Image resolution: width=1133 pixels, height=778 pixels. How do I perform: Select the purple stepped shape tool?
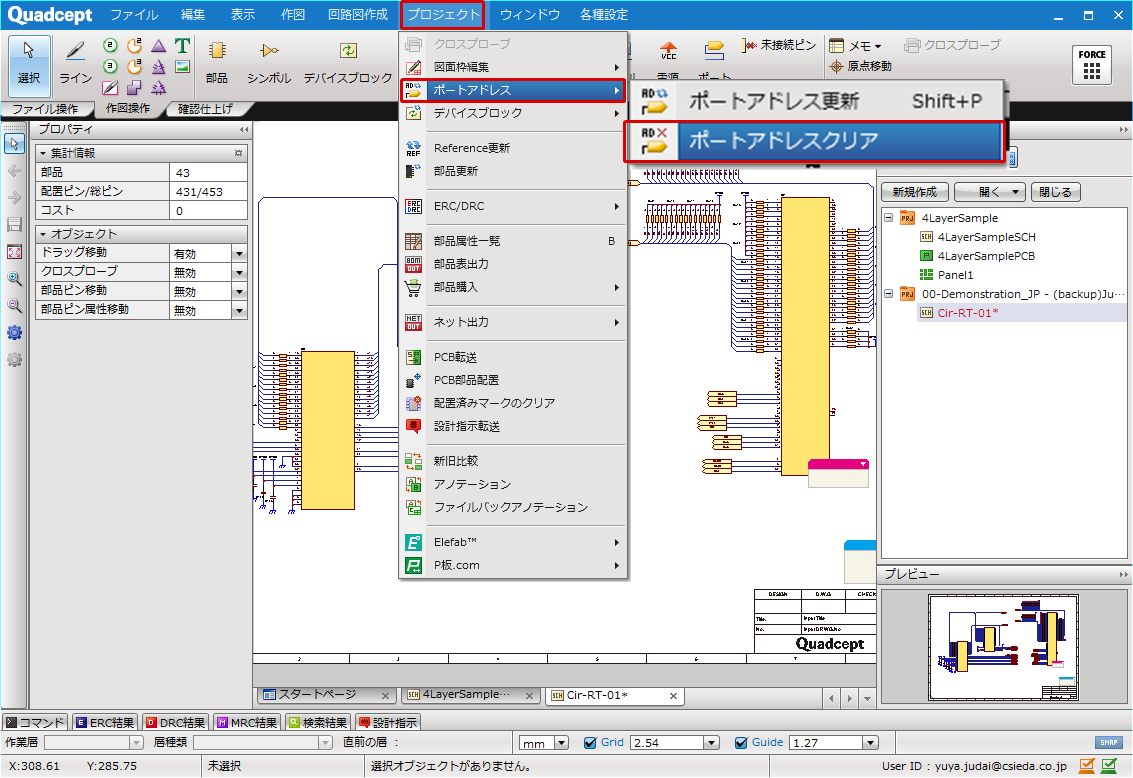point(134,87)
